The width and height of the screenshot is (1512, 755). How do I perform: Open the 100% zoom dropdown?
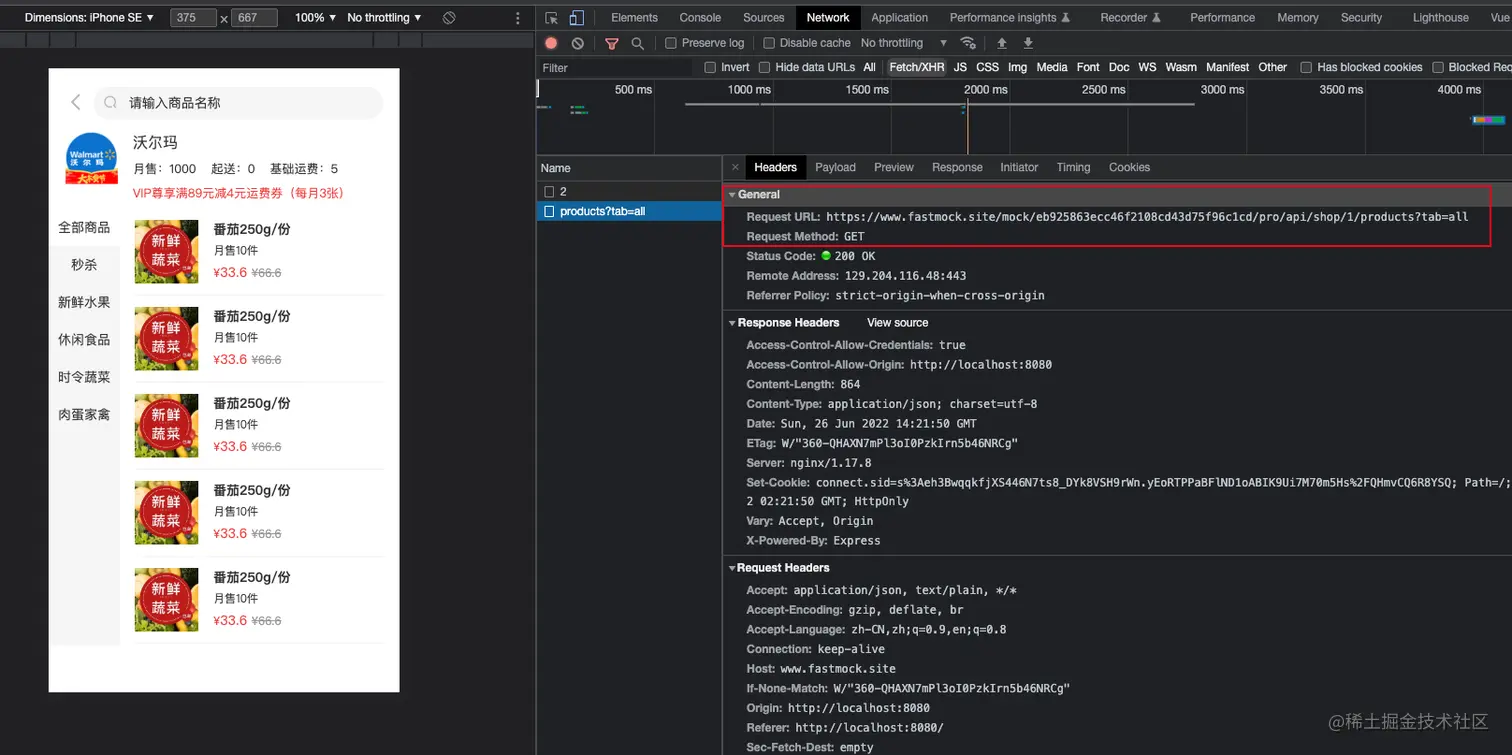coord(316,18)
